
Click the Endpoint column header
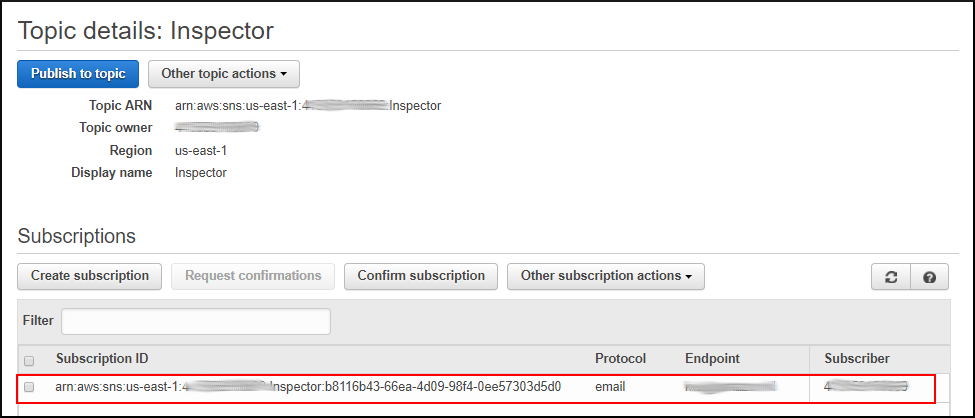tap(713, 359)
